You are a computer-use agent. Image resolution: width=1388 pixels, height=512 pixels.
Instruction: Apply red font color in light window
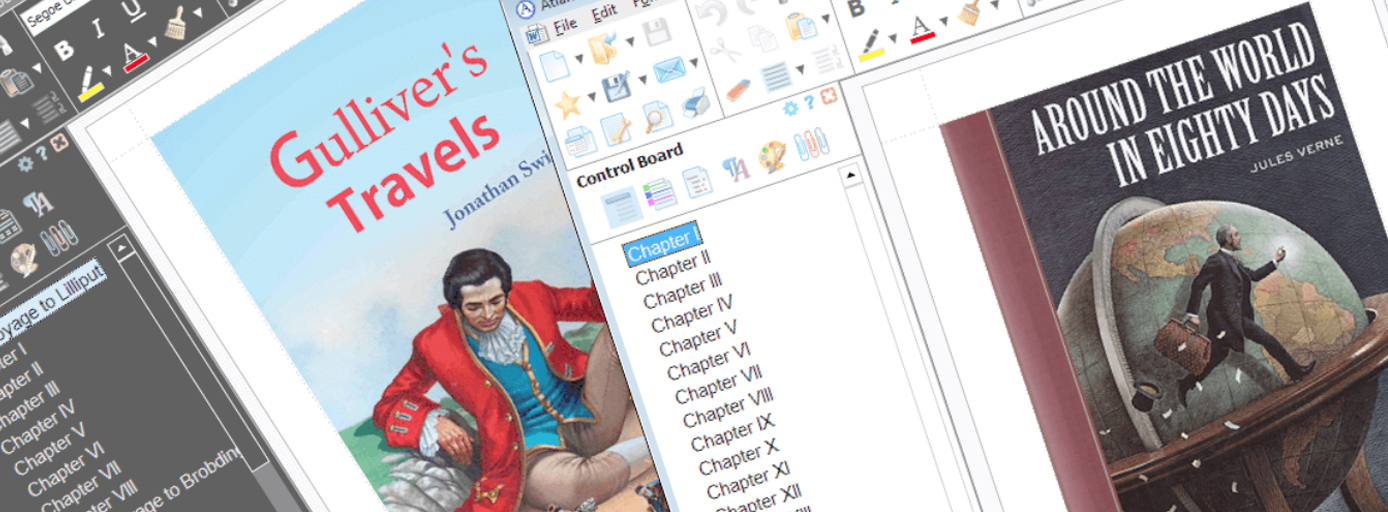[x=921, y=29]
